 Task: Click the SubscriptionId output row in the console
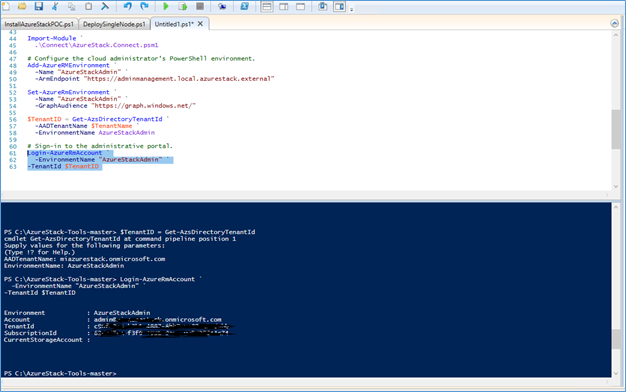coord(119,333)
